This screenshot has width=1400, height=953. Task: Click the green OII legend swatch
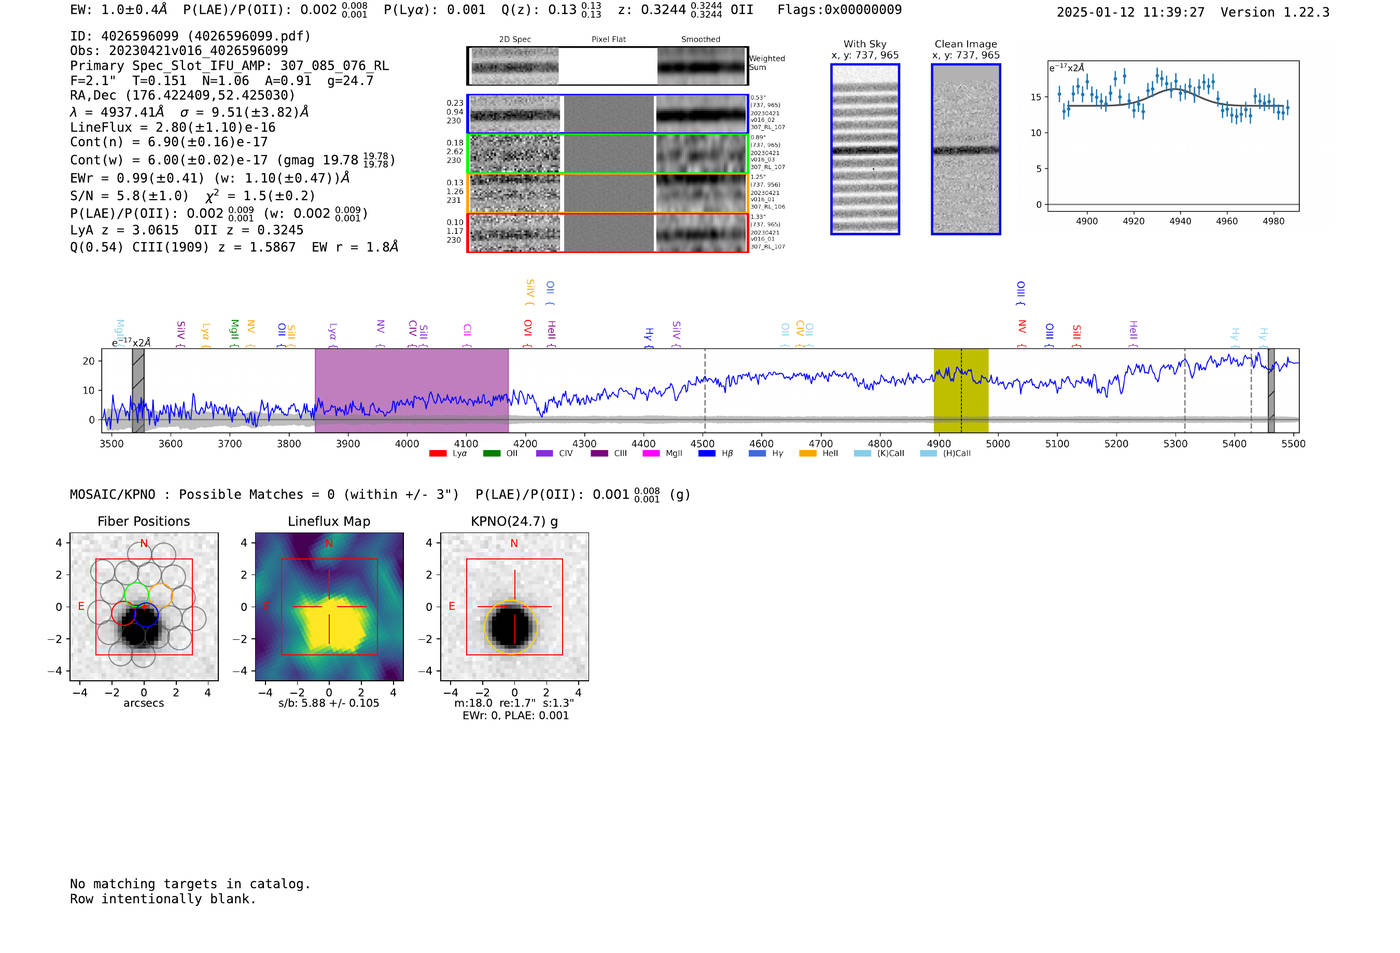[491, 453]
